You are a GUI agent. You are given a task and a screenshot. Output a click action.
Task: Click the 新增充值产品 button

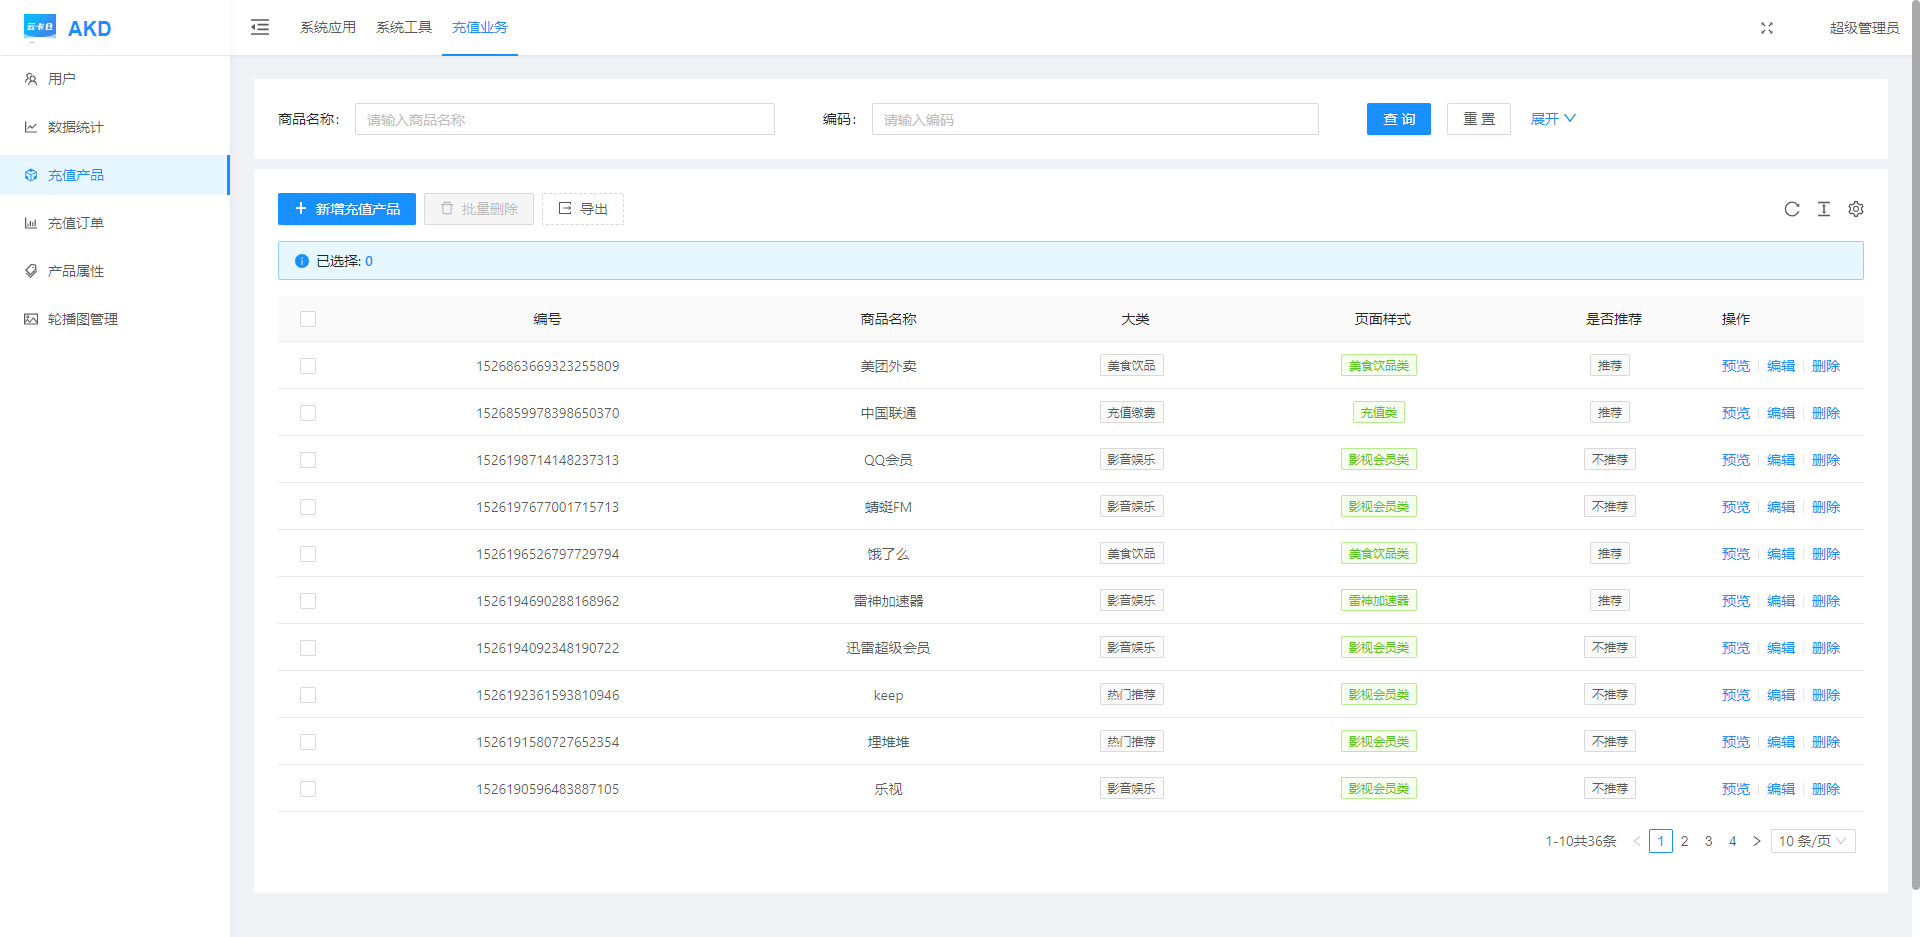(347, 209)
